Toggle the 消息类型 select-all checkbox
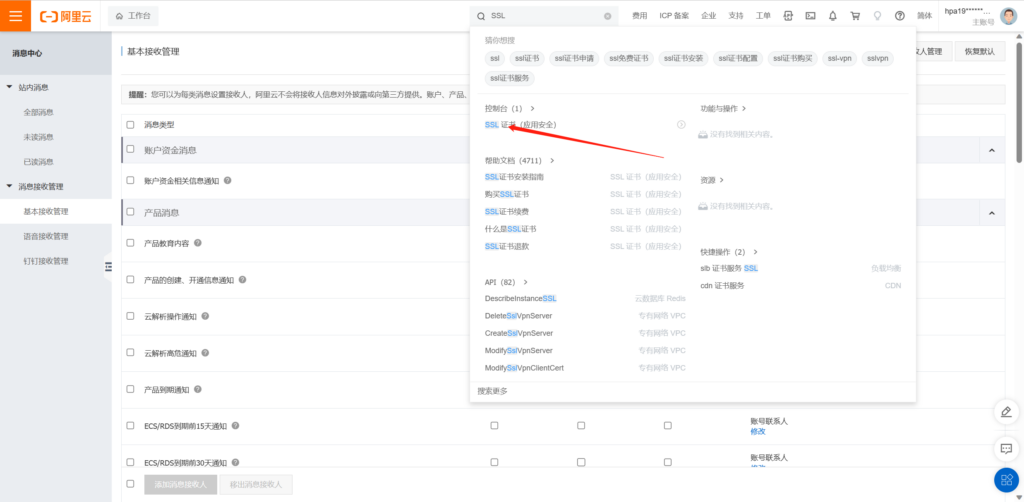Image resolution: width=1024 pixels, height=502 pixels. (130, 125)
